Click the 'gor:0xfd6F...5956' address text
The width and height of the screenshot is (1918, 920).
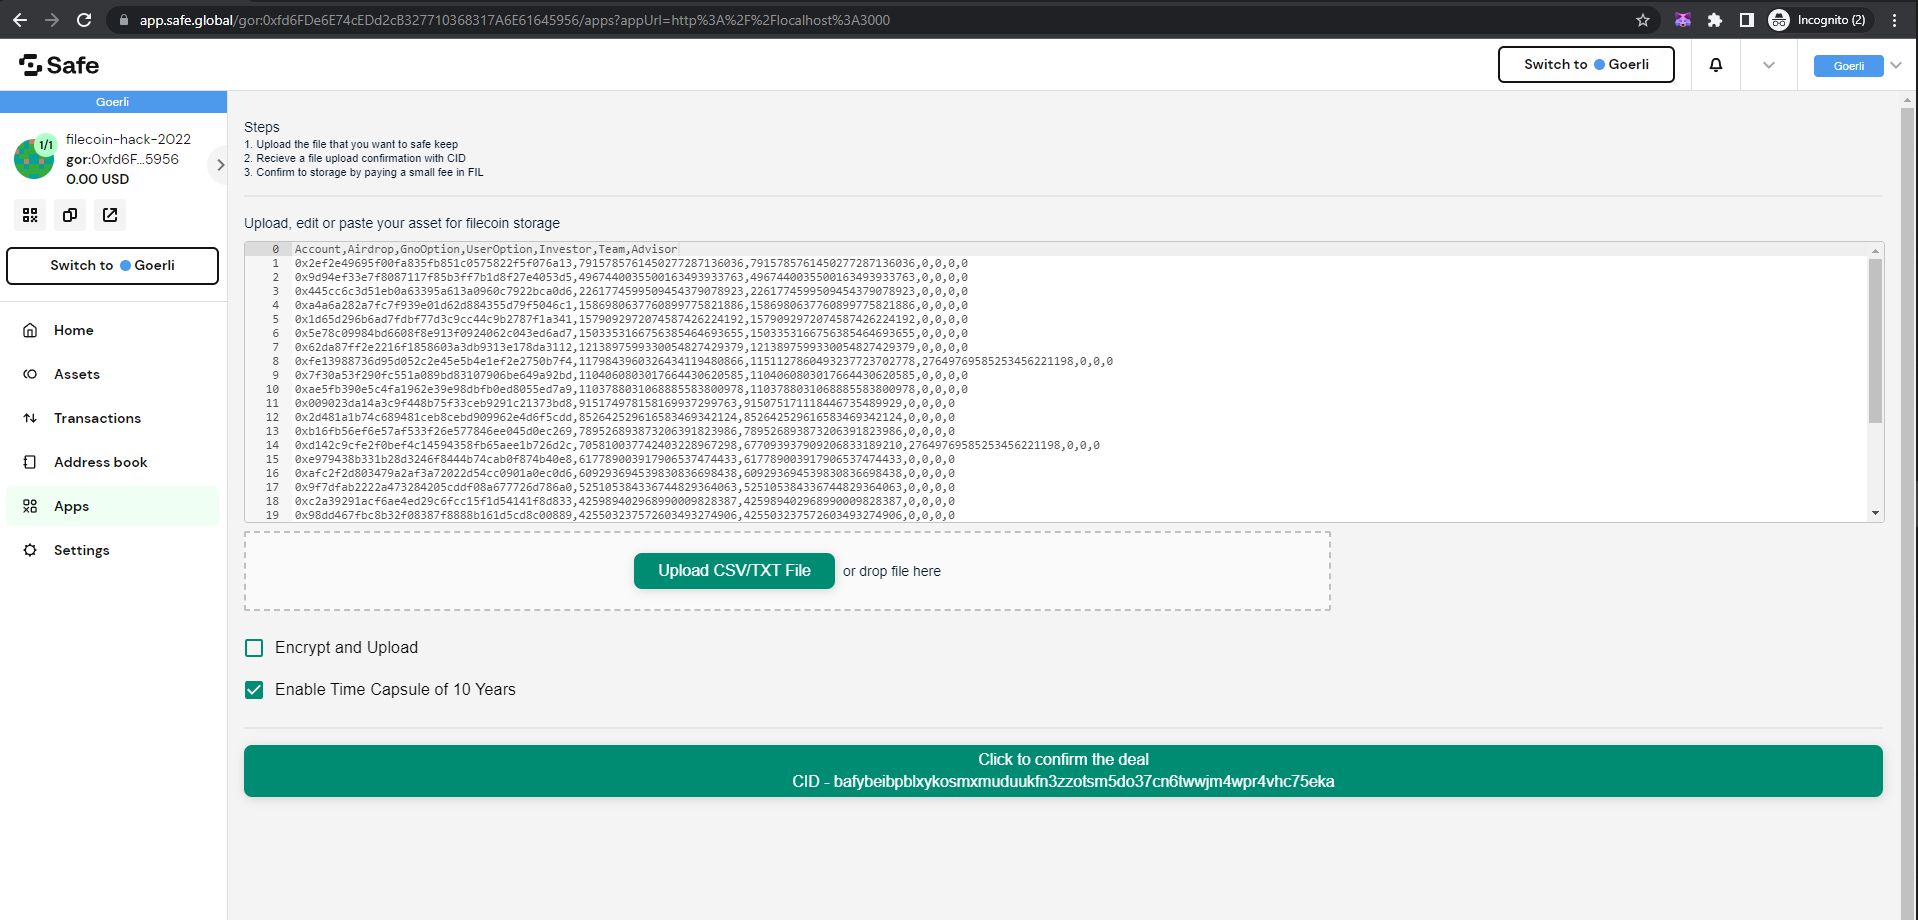(122, 159)
